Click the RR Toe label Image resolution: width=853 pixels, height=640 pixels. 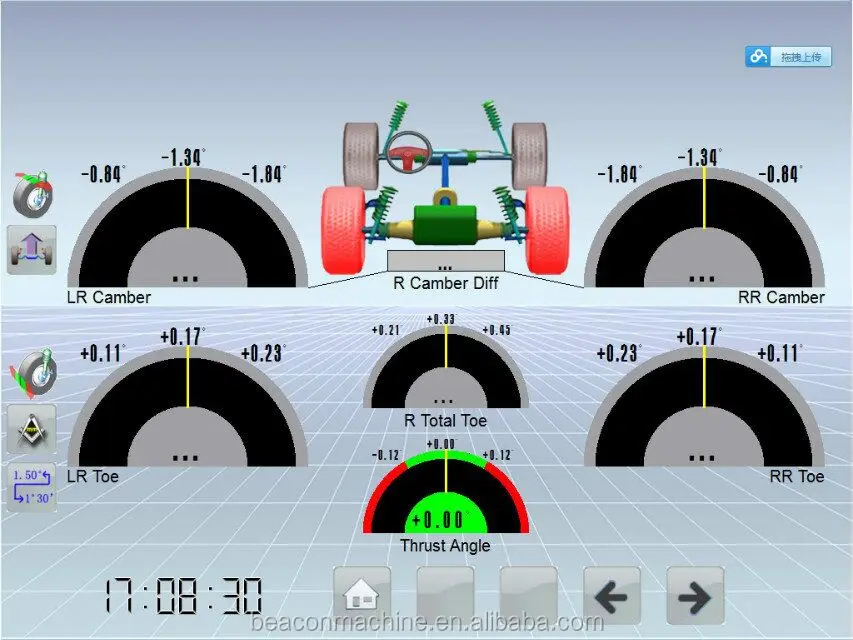click(797, 477)
